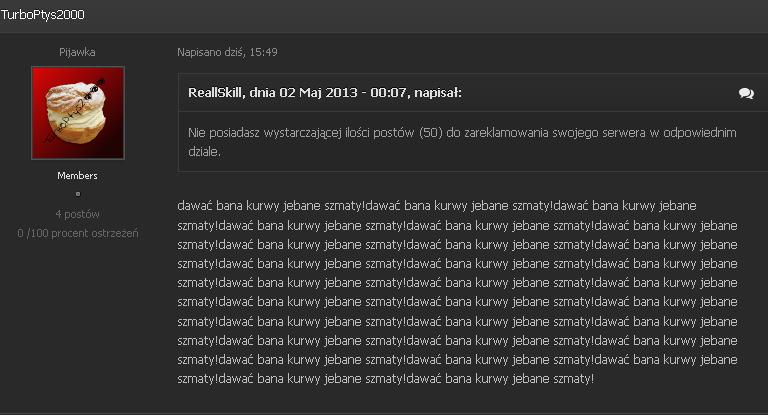Click the 4 postów post count

click(77, 214)
